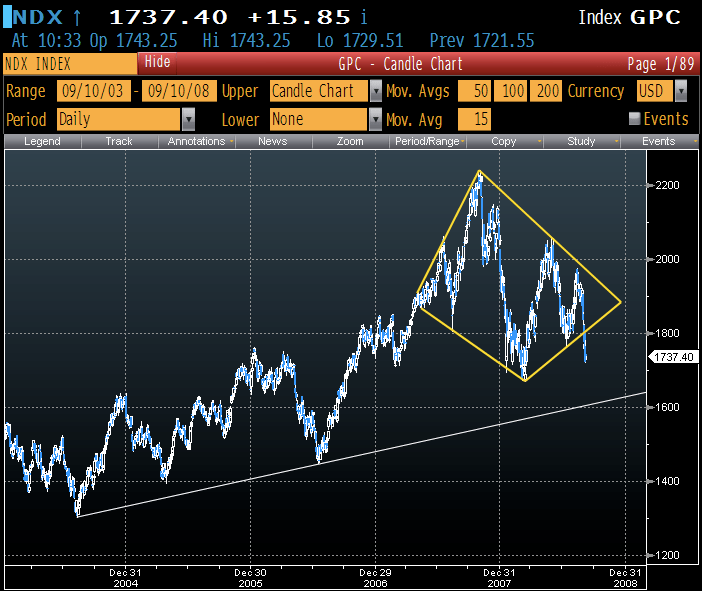
Task: Open the Upper Candle Chart dropdown arrow
Action: point(376,91)
